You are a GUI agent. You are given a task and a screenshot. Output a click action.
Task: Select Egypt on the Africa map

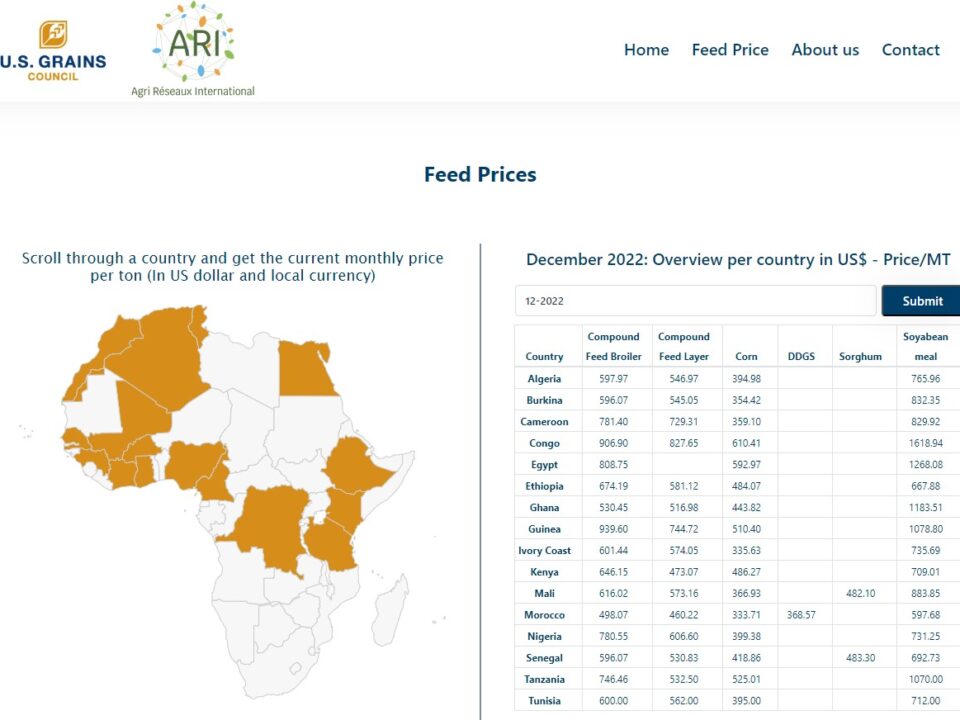pyautogui.click(x=305, y=369)
